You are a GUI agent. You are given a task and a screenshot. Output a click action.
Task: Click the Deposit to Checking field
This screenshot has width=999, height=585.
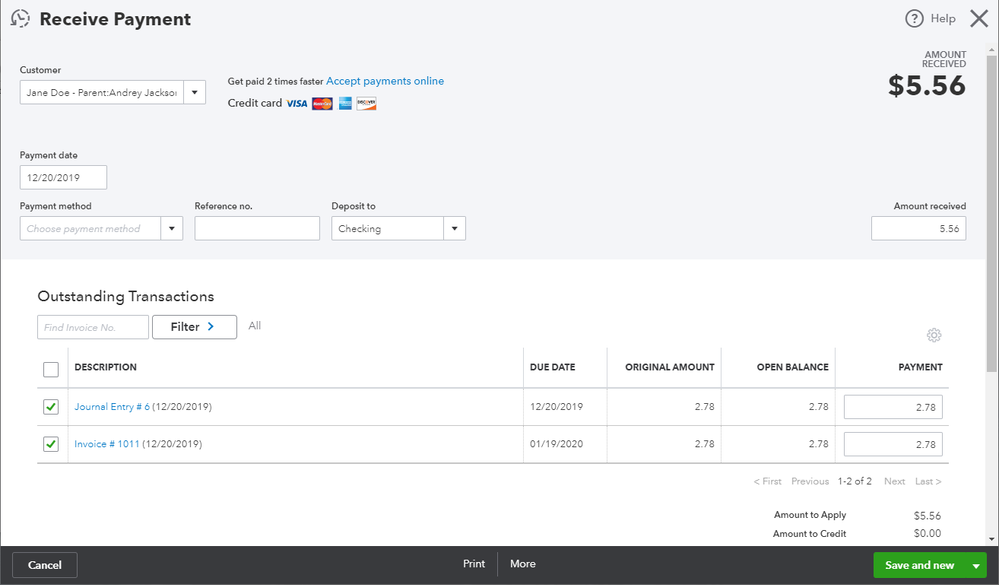pyautogui.click(x=387, y=228)
